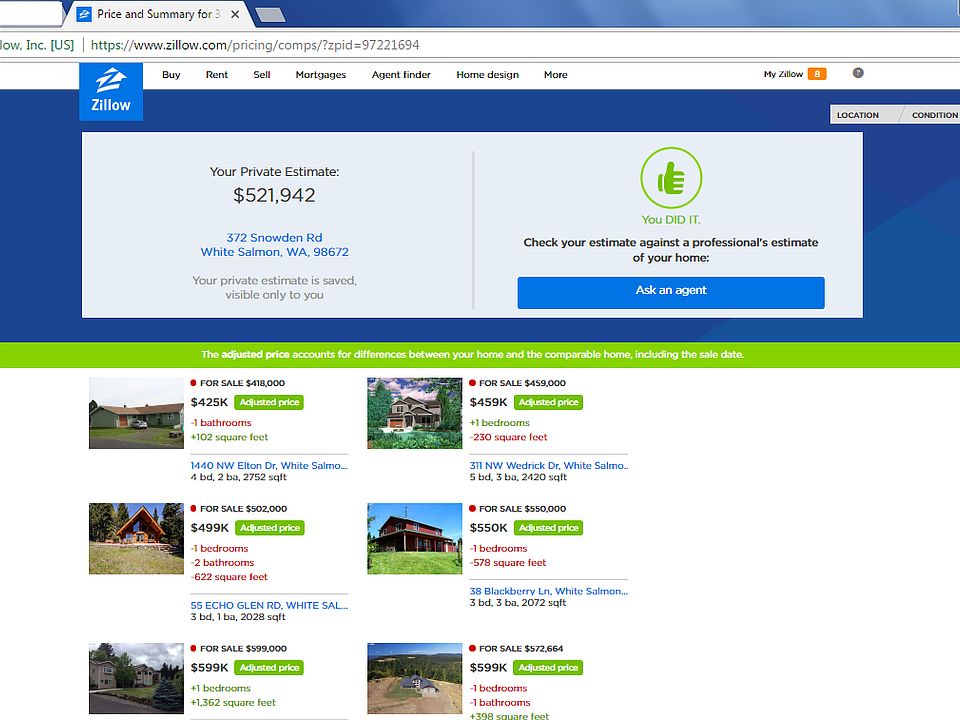Viewport: 960px width, 720px height.
Task: Open the Home design menu
Action: (x=487, y=75)
